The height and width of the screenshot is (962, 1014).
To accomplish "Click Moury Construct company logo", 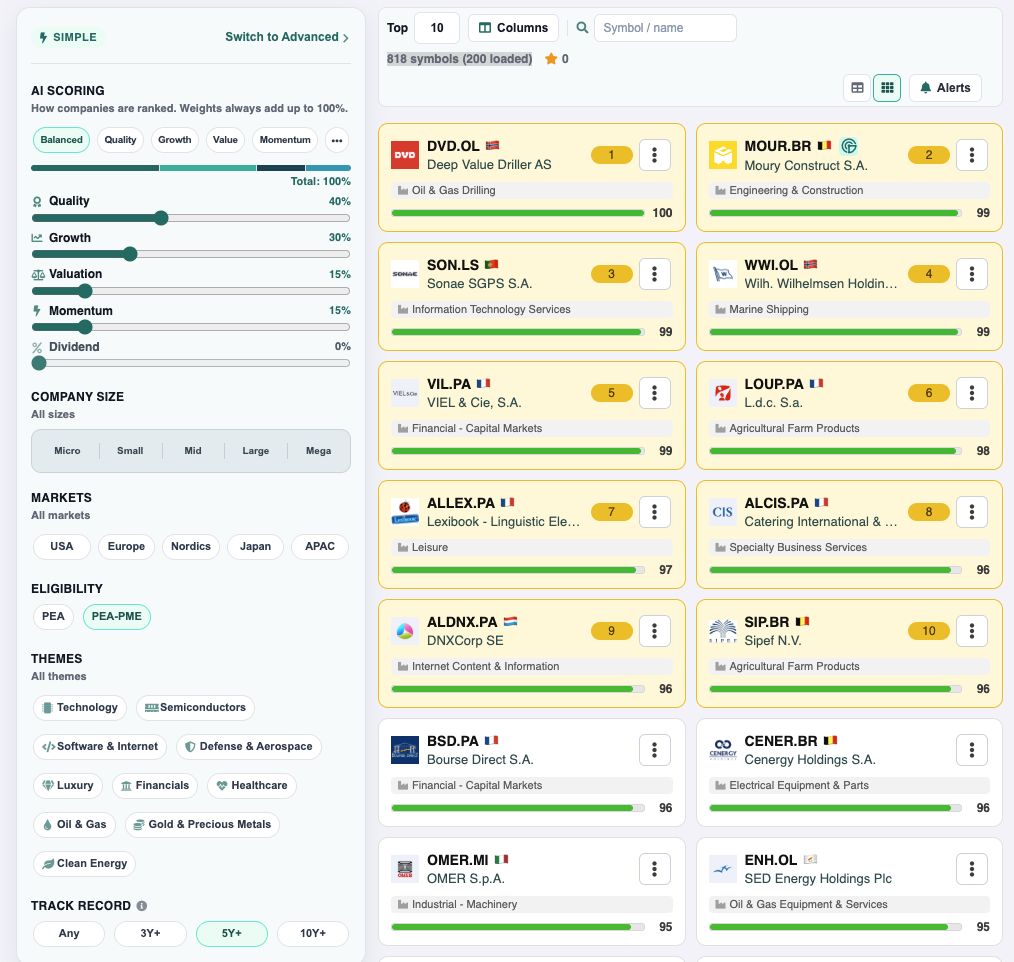I will tap(722, 155).
